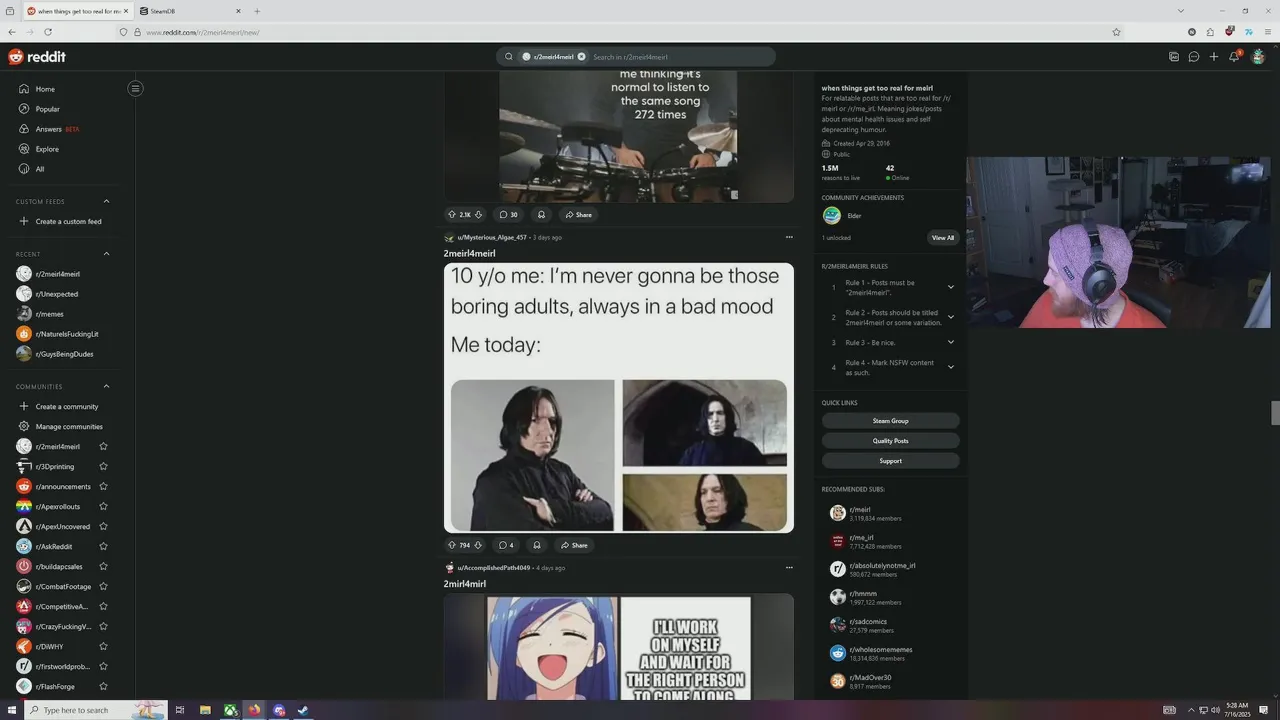This screenshot has height=720, width=1280.
Task: Open the 30 comments on drum post
Action: pyautogui.click(x=508, y=214)
